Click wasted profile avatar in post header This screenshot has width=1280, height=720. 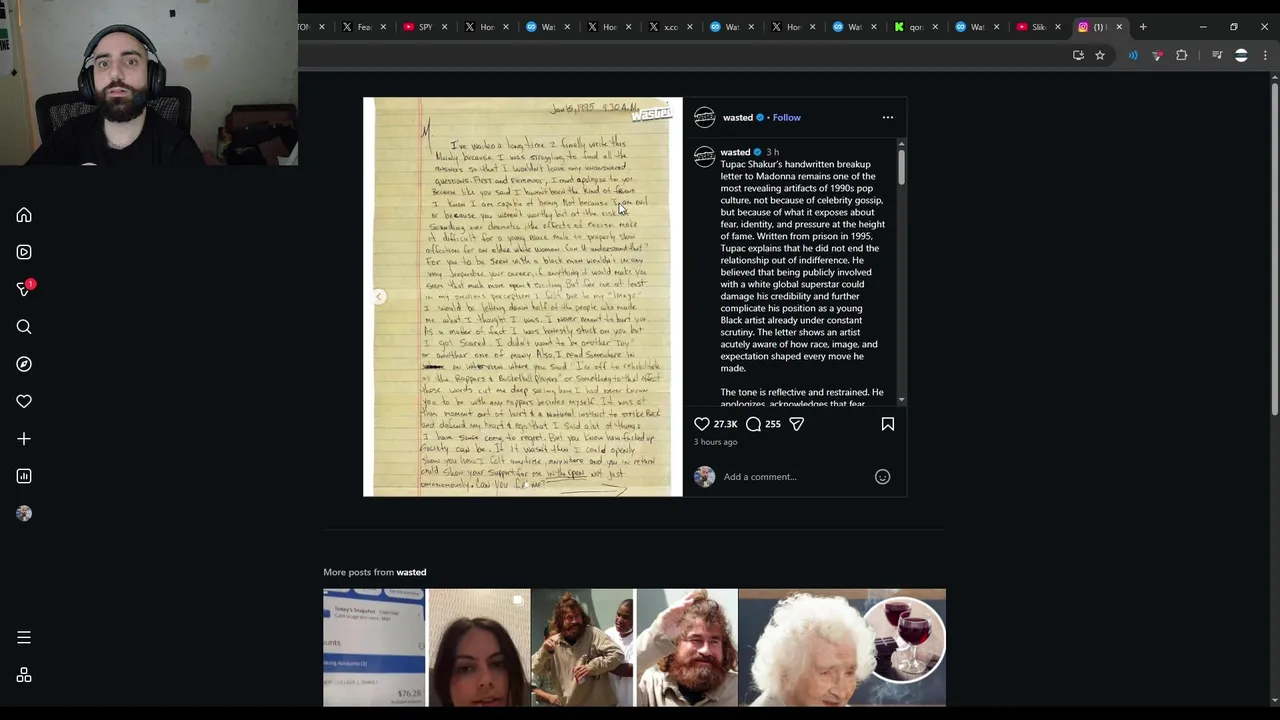(705, 117)
